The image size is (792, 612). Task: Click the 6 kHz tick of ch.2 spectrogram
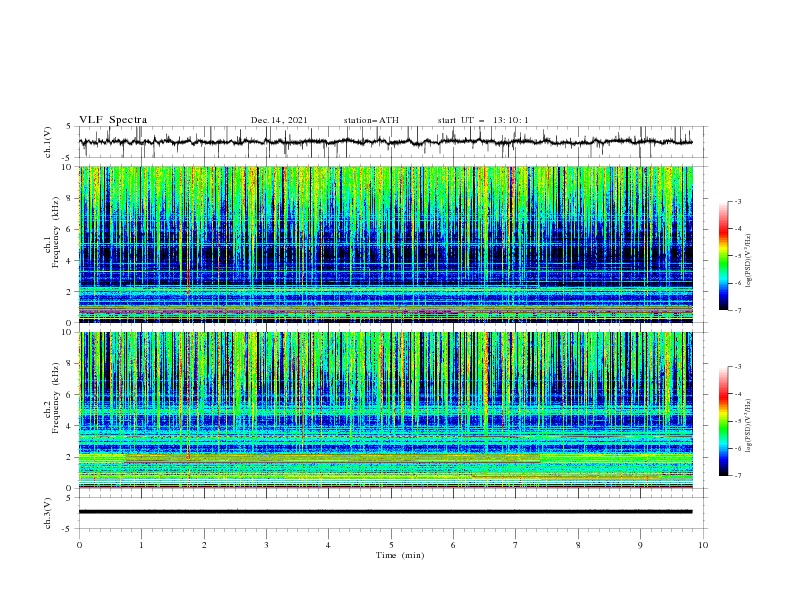pos(71,395)
